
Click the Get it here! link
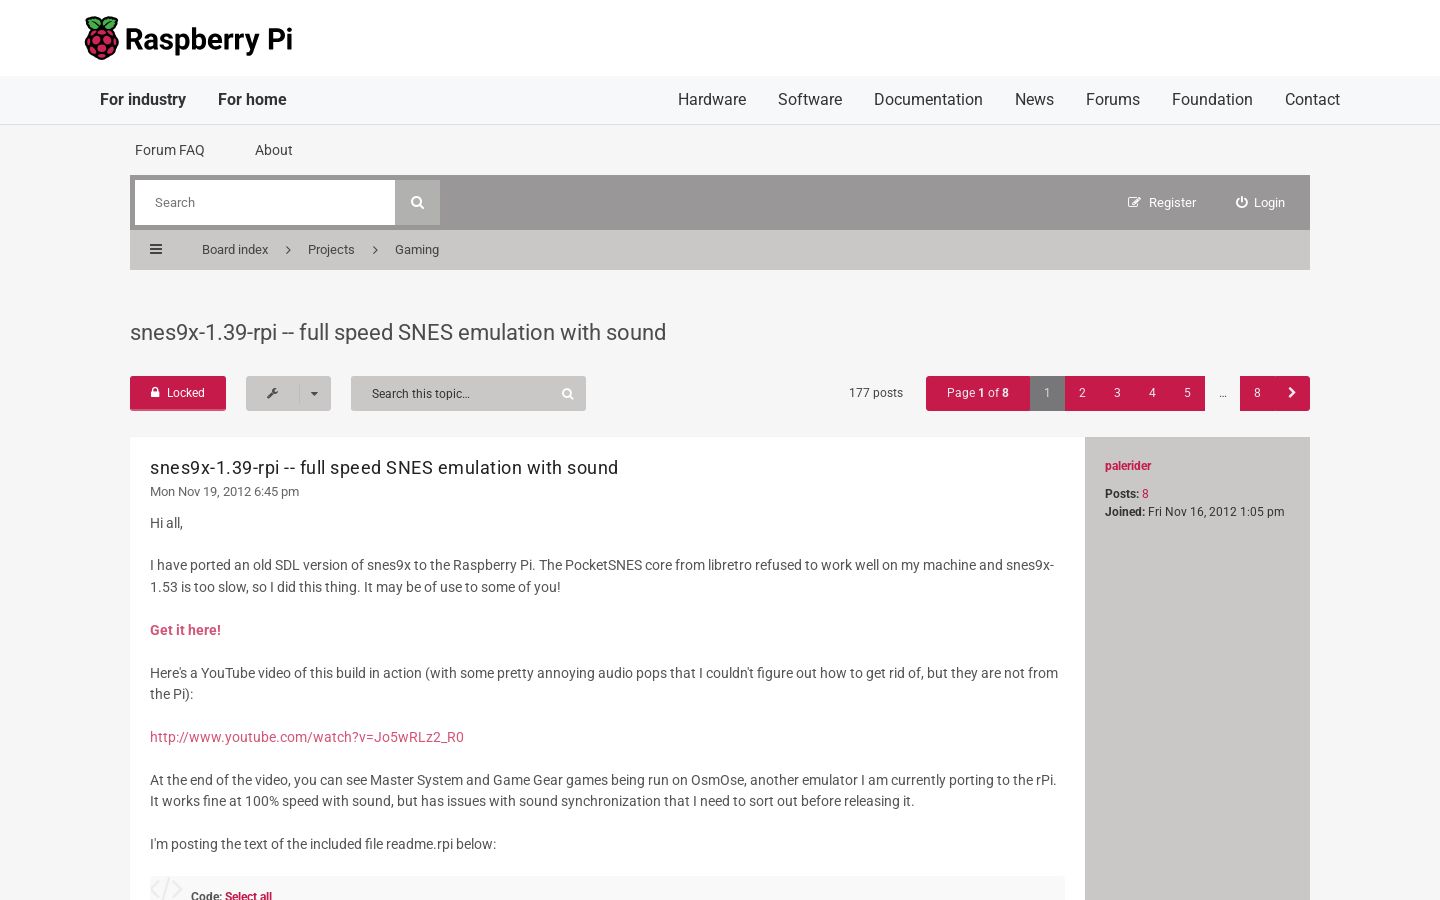tap(185, 630)
